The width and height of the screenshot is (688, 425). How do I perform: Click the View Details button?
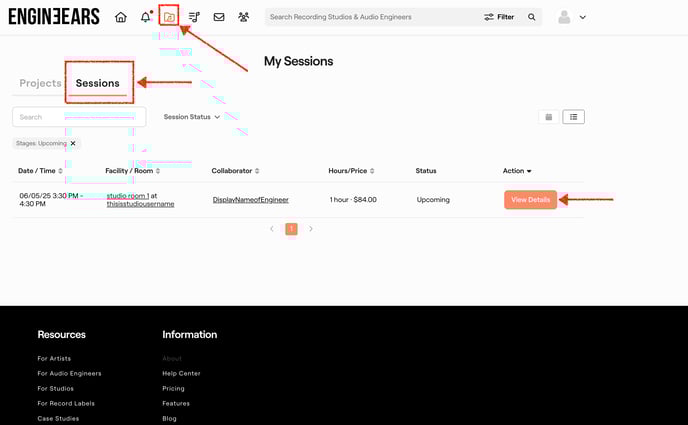click(x=530, y=200)
